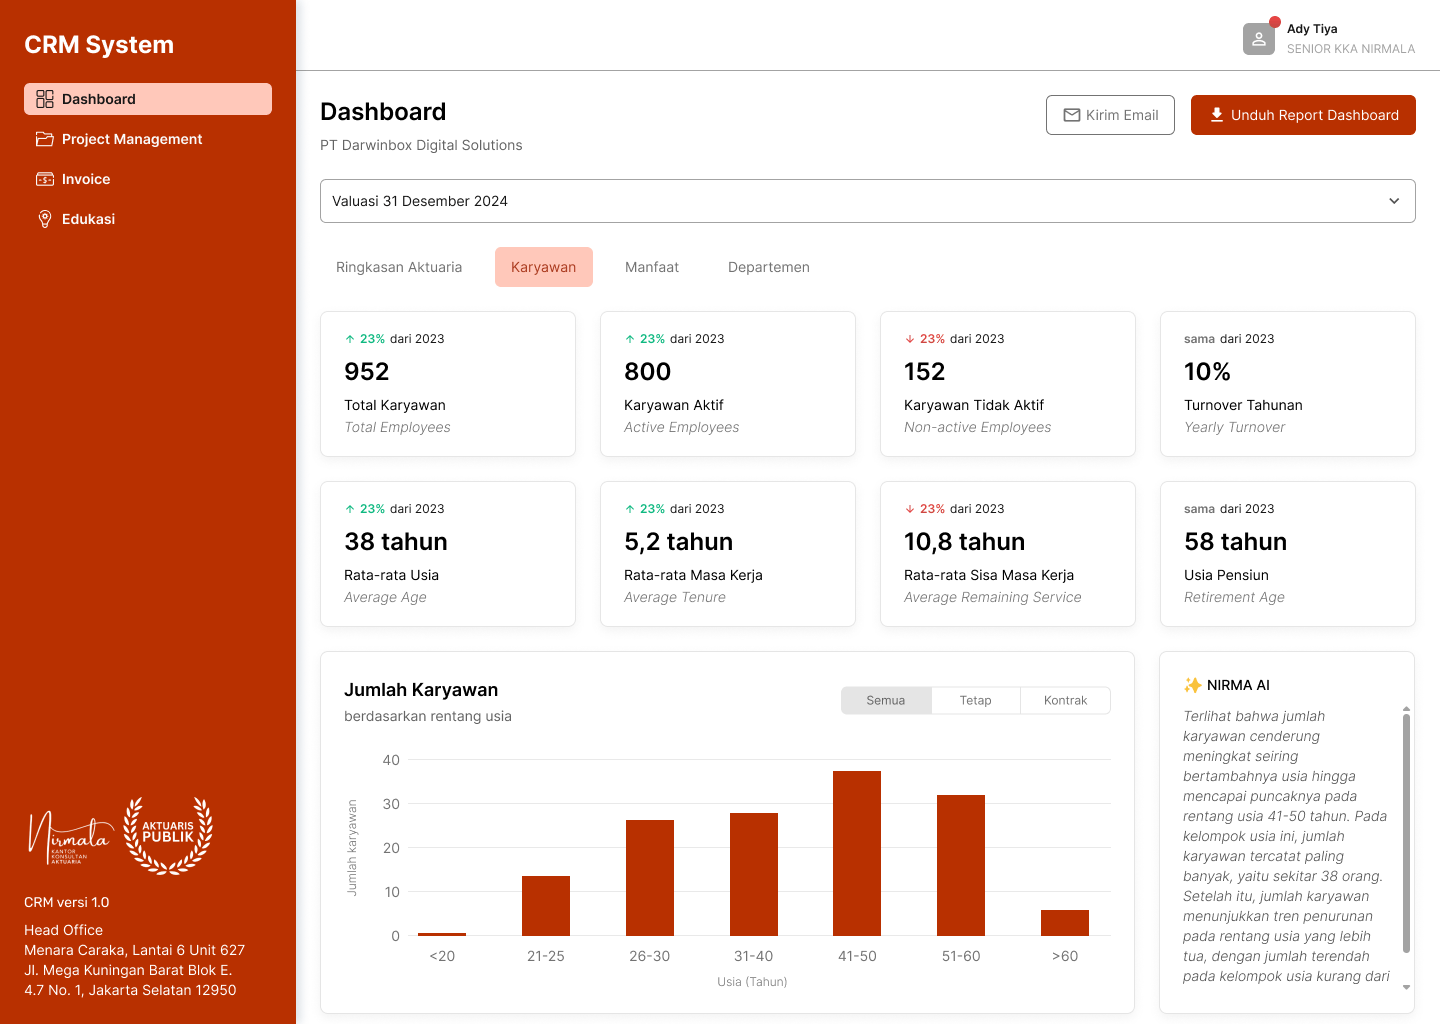
Task: Open the Ringkasan Aktuaria tab
Action: coord(399,267)
